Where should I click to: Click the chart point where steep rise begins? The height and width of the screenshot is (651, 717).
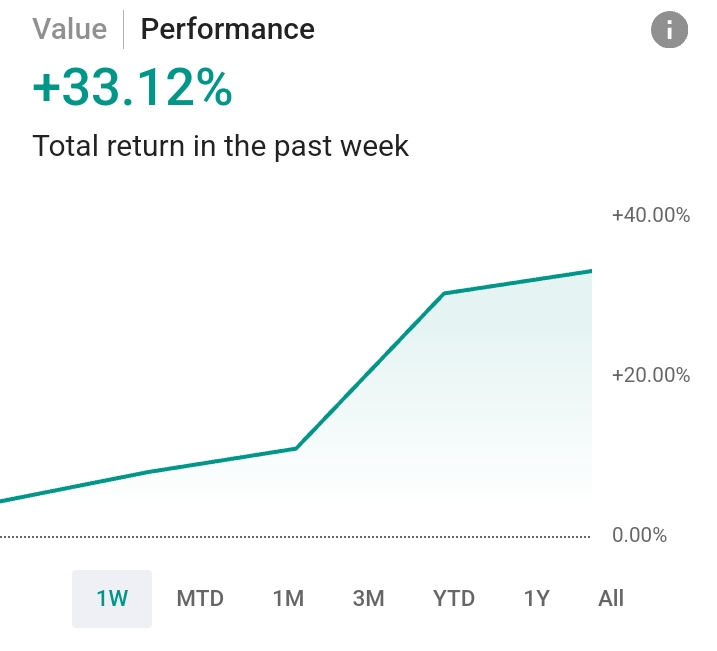click(x=296, y=448)
